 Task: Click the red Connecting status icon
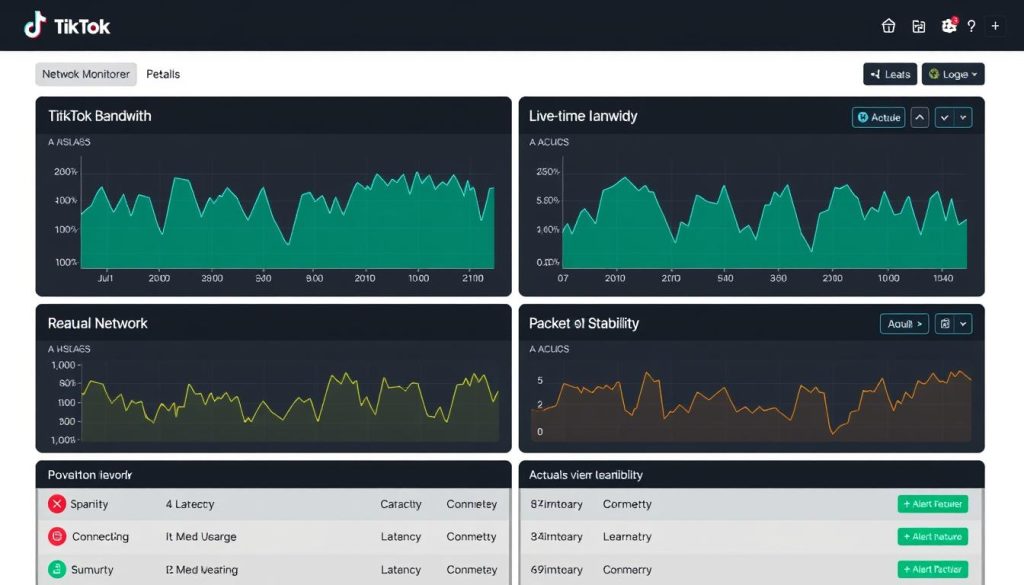(57, 536)
